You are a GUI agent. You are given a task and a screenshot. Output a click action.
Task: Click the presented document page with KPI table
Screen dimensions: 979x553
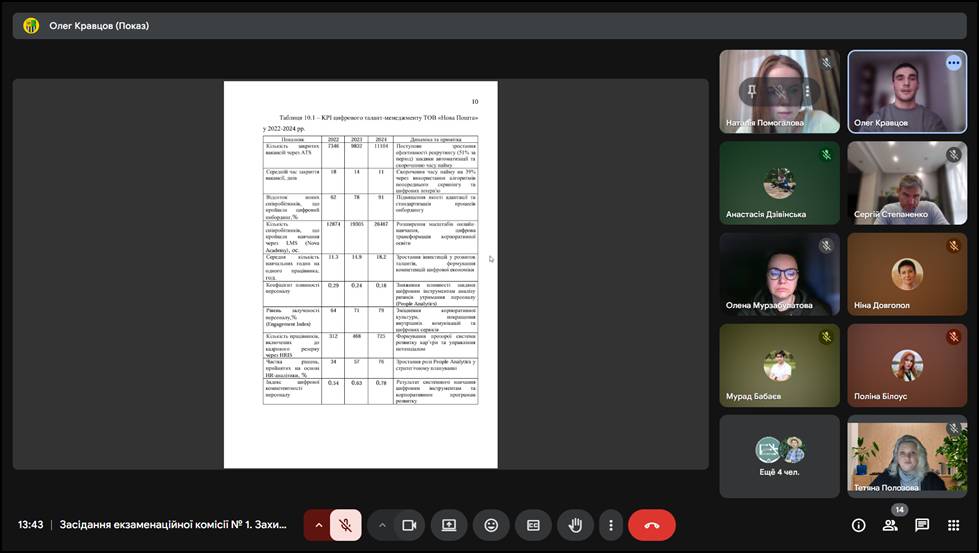[x=360, y=275]
